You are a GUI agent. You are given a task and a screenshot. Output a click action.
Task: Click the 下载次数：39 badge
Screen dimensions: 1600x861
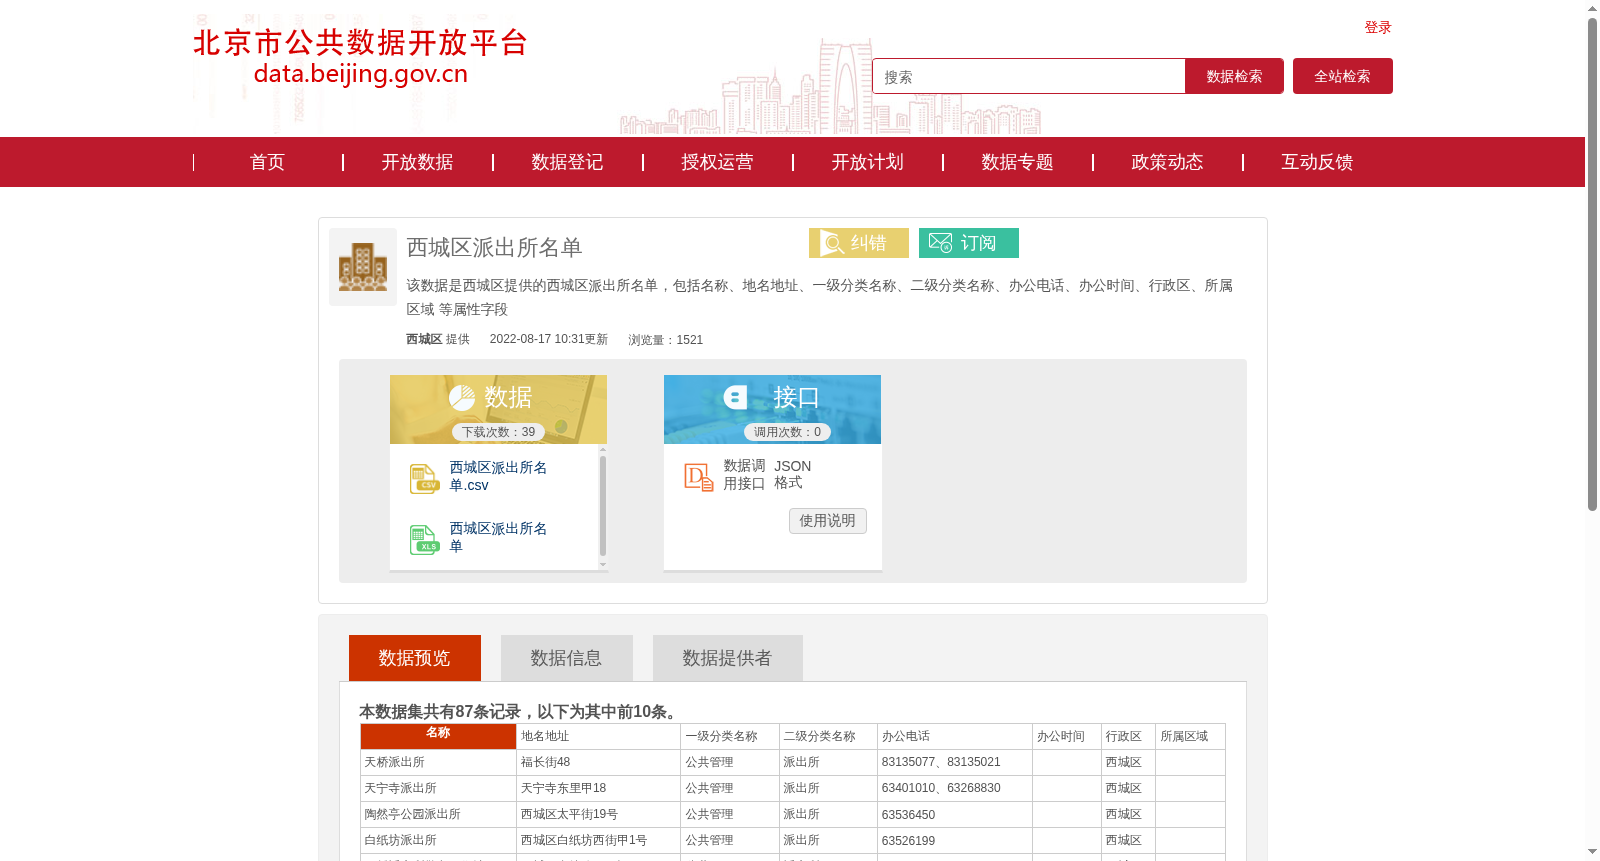coord(498,432)
